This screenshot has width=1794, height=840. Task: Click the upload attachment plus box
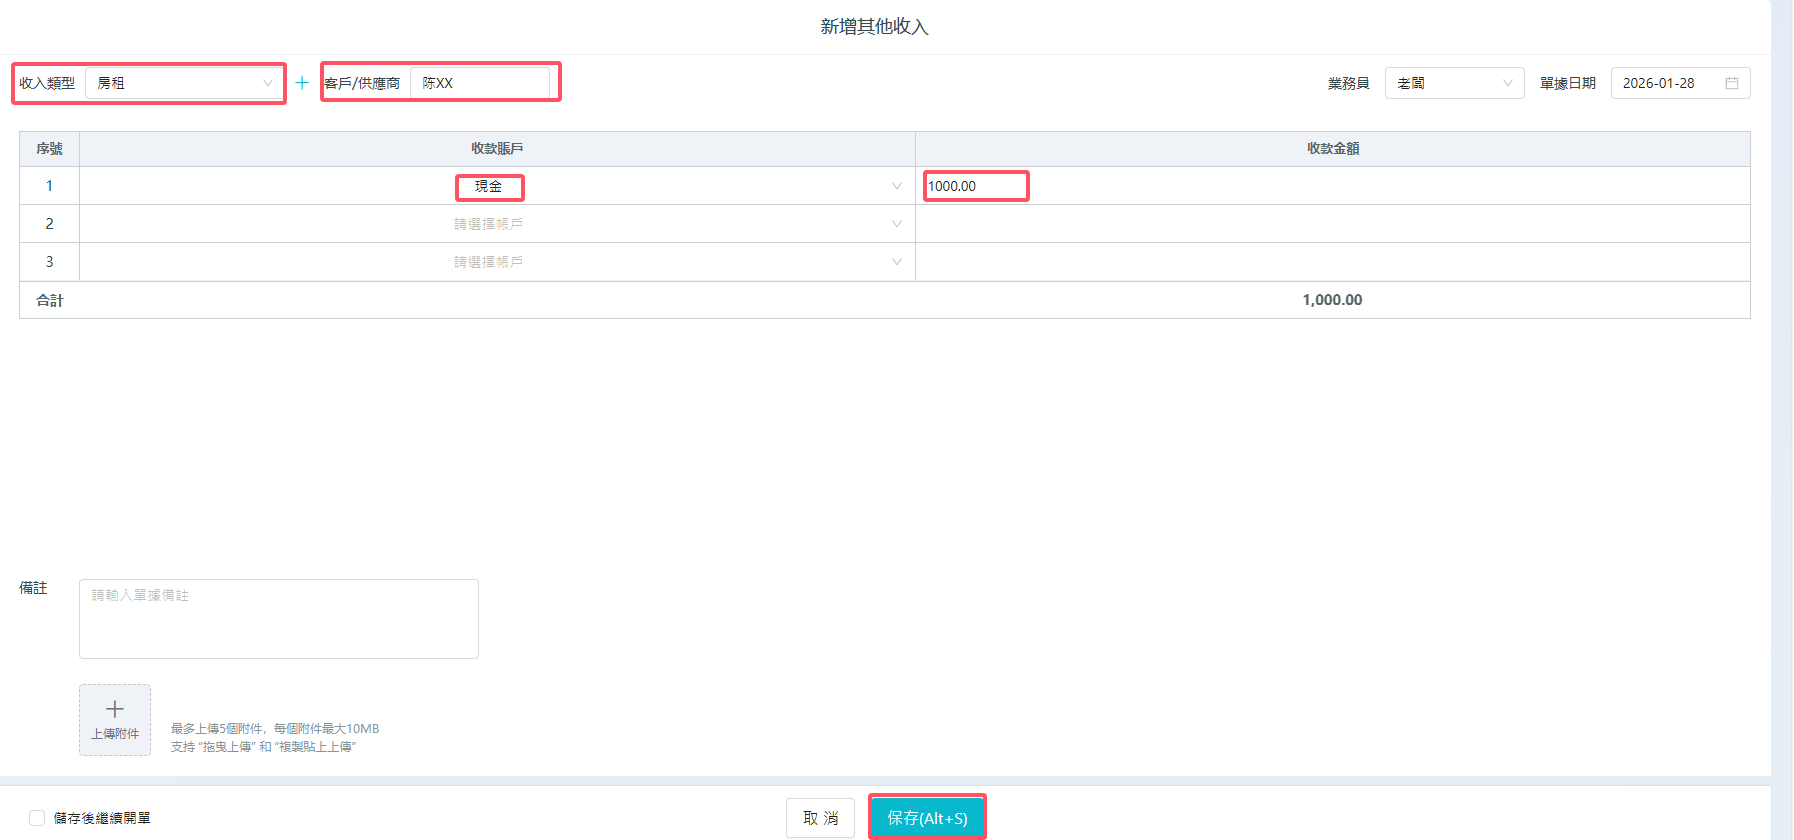click(x=115, y=719)
